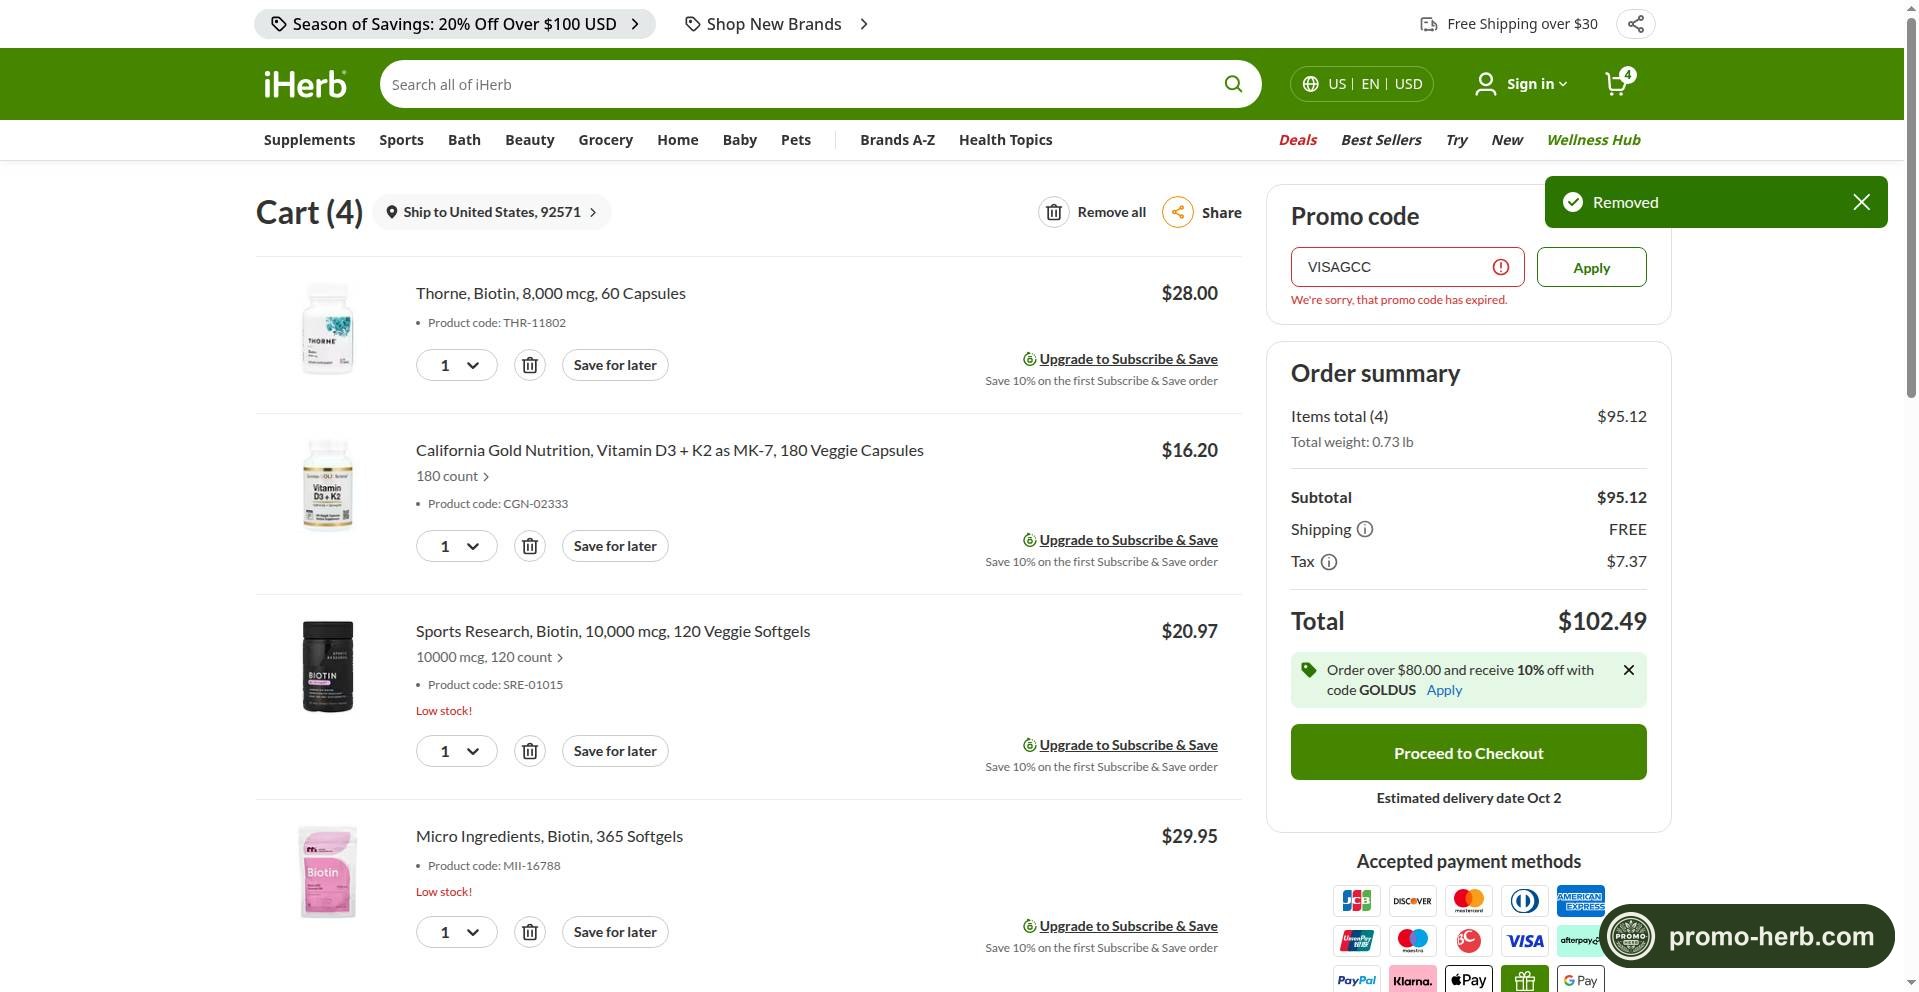Click the American Express payment icon

coord(1581,901)
